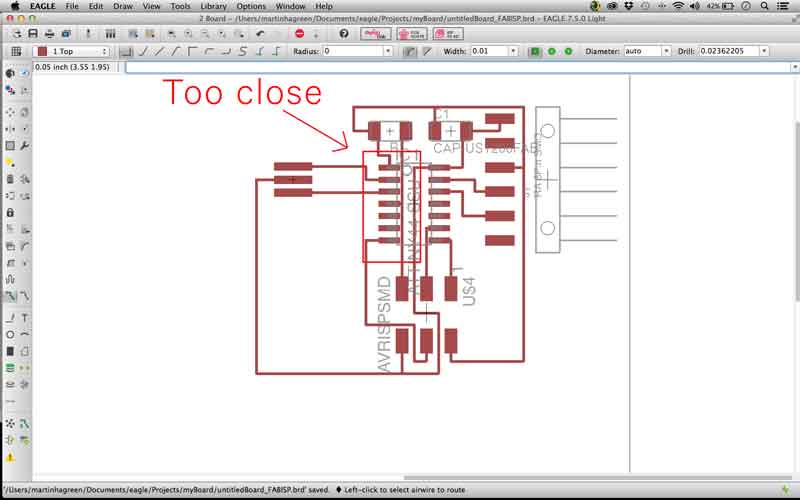Image resolution: width=800 pixels, height=500 pixels.
Task: Open the Autorouter tool
Action: (24, 423)
